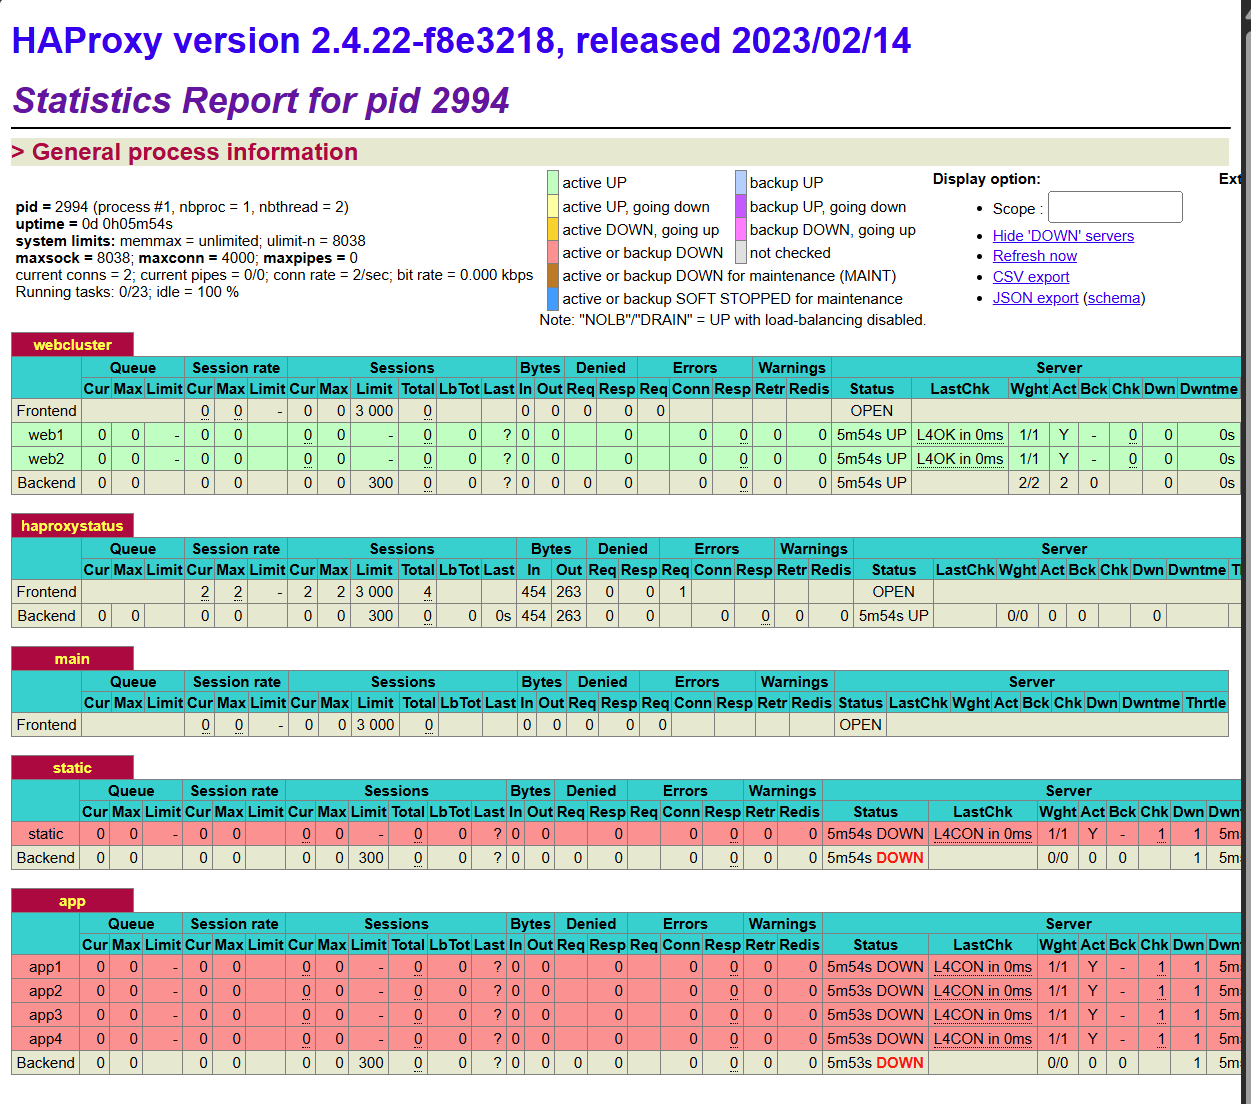Click L4CON in 0ms for app3
Viewport: 1251px width, 1104px height.
(983, 1015)
